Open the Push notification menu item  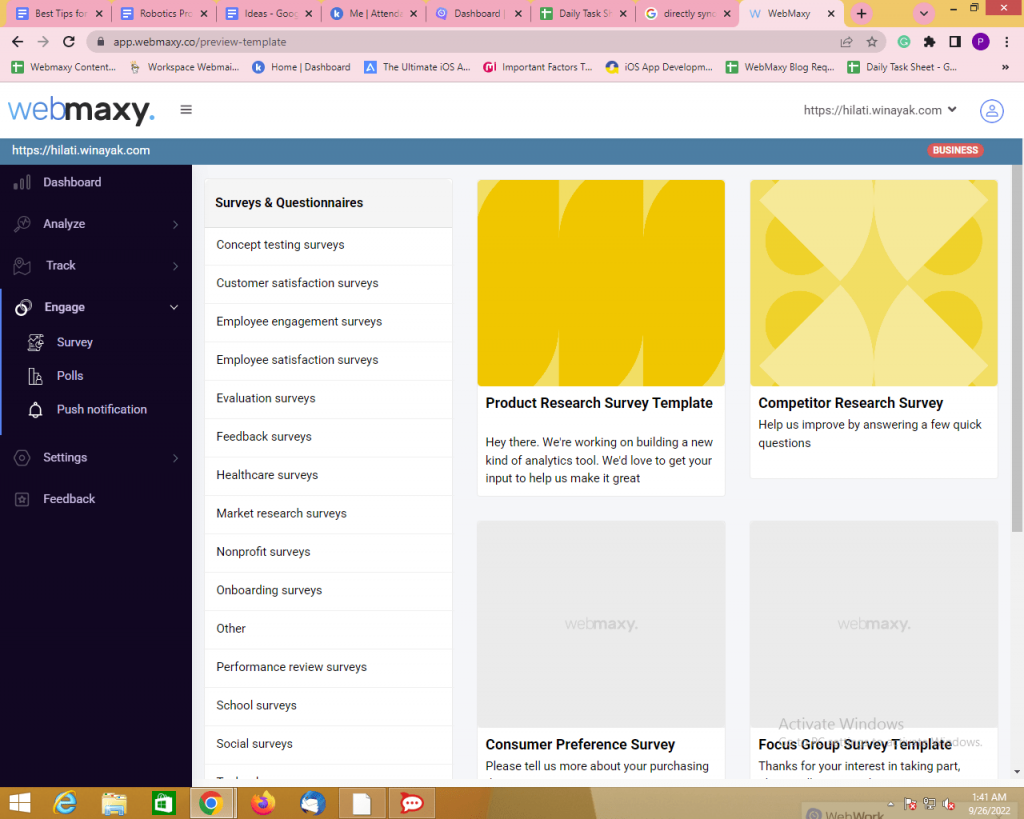pos(102,410)
